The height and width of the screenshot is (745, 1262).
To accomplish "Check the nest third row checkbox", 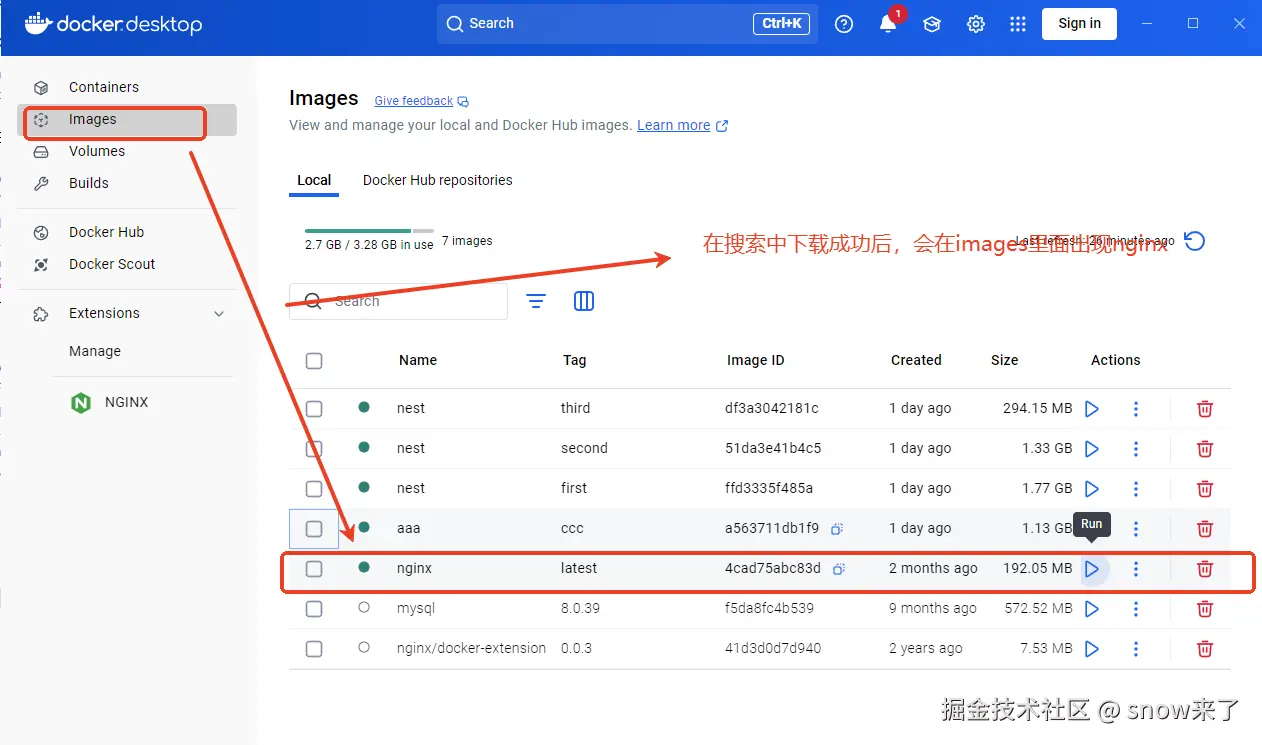I will tap(314, 409).
